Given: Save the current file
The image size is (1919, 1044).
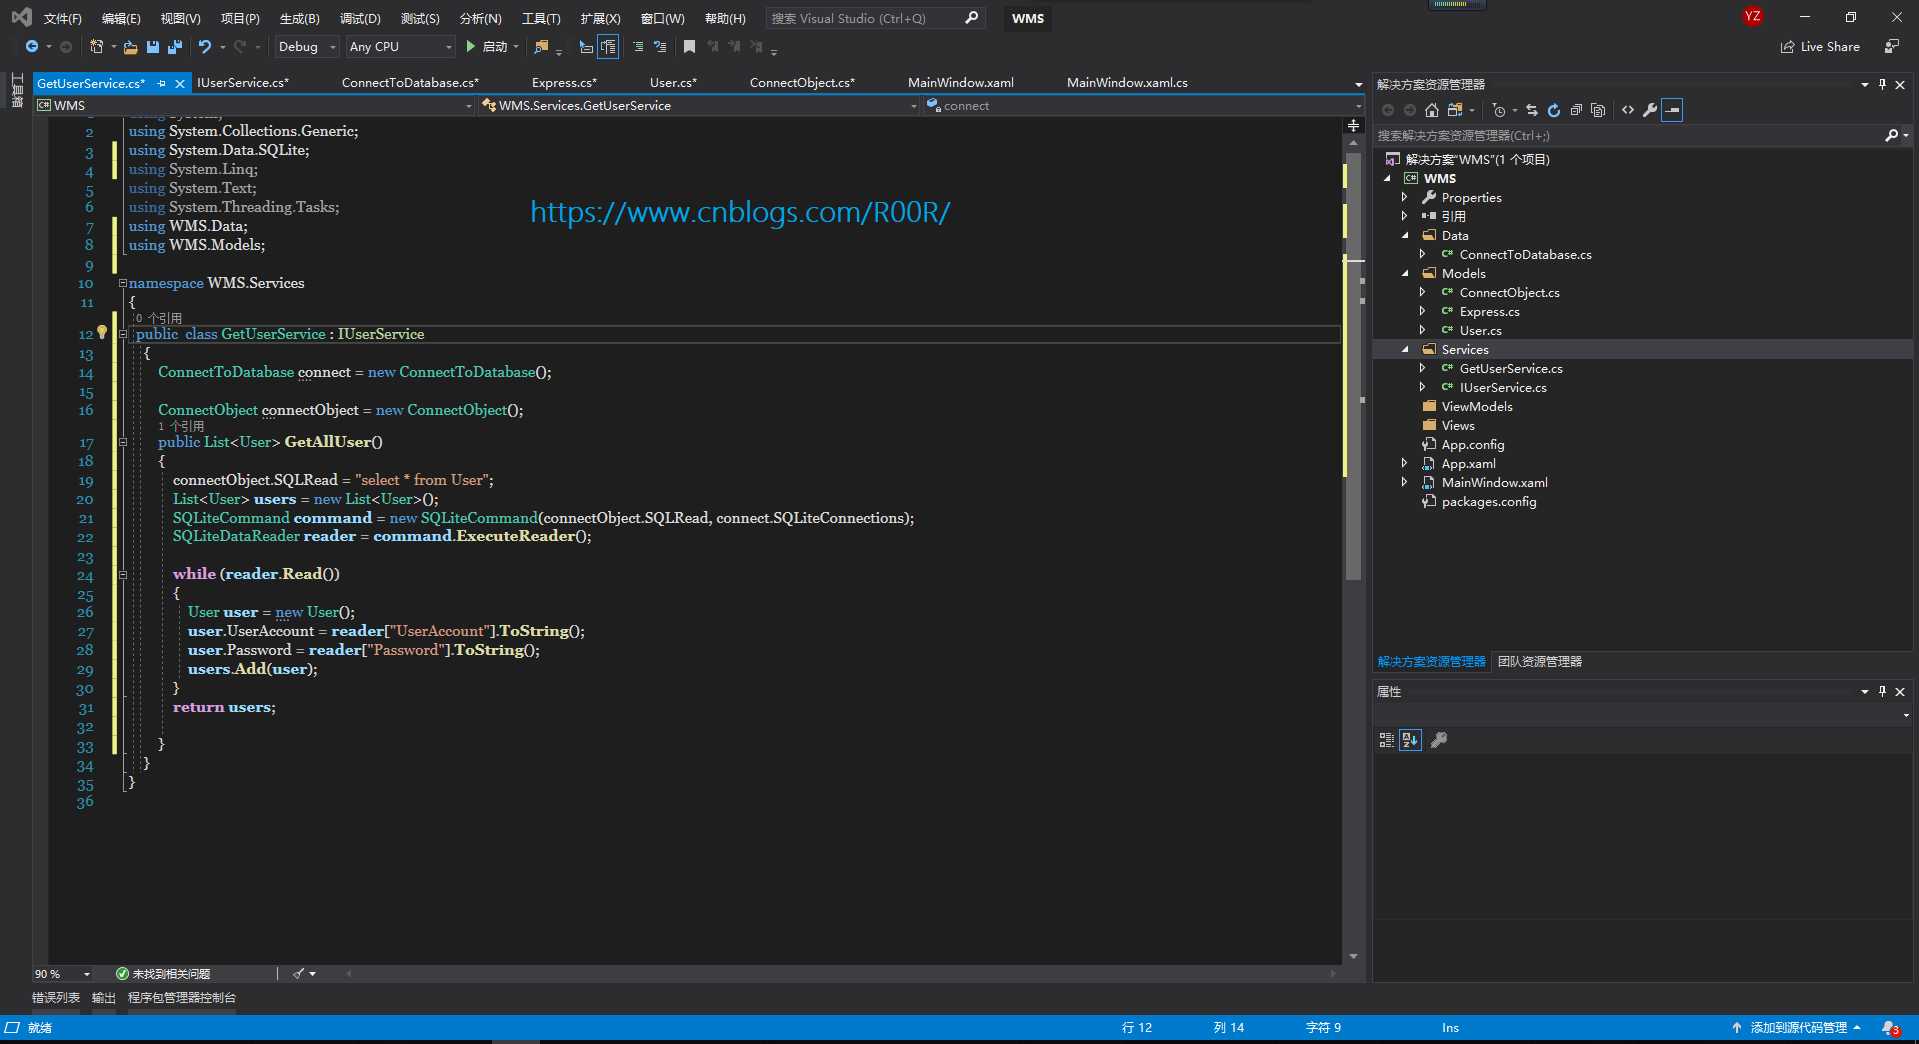Looking at the screenshot, I should pyautogui.click(x=153, y=47).
